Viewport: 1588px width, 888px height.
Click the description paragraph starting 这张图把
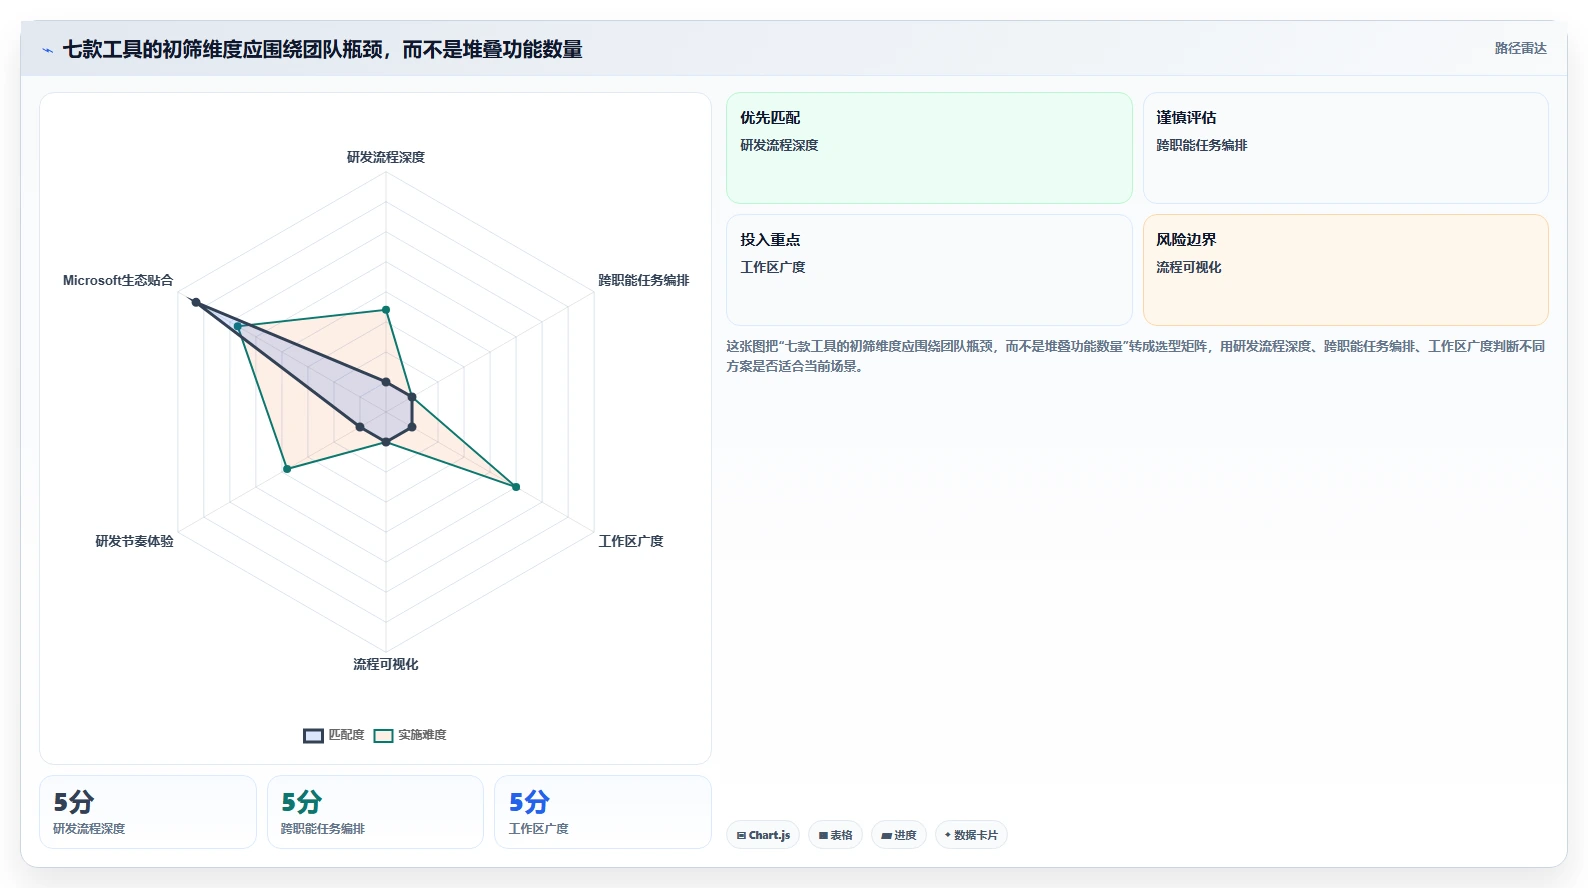[x=1136, y=356]
